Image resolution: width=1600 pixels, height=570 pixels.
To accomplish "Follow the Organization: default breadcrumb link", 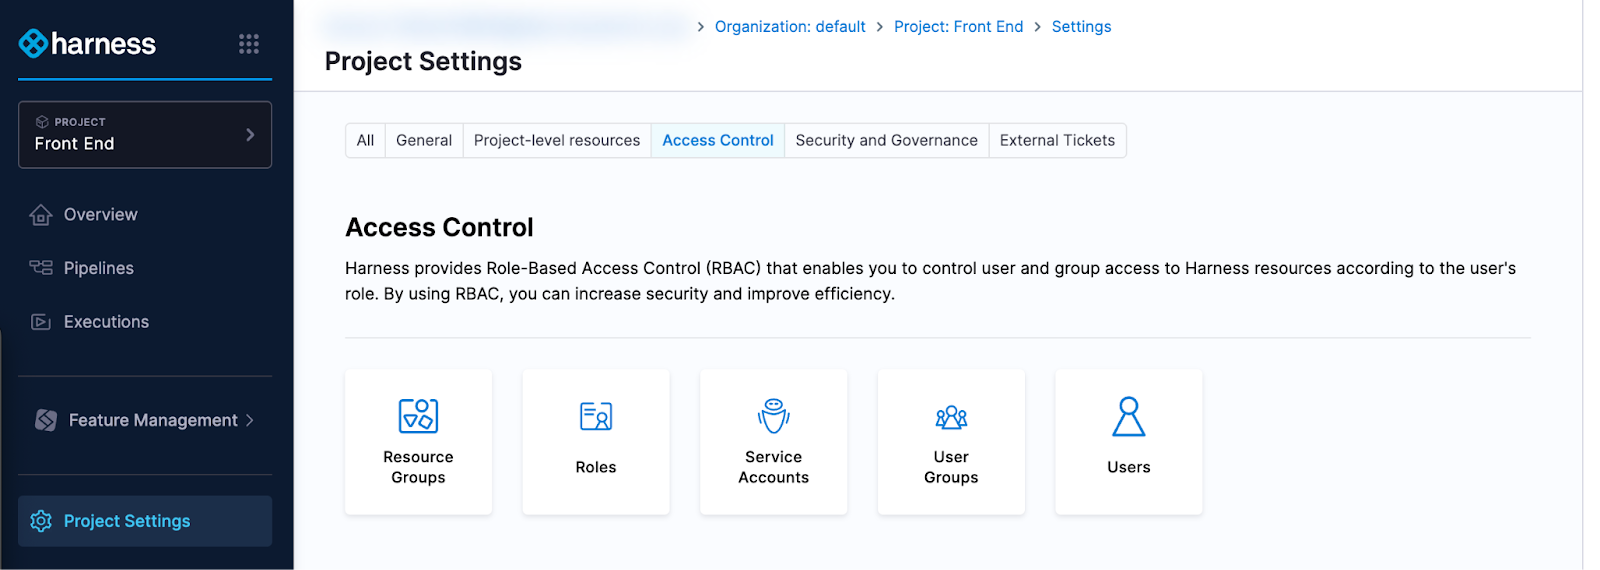I will [790, 27].
